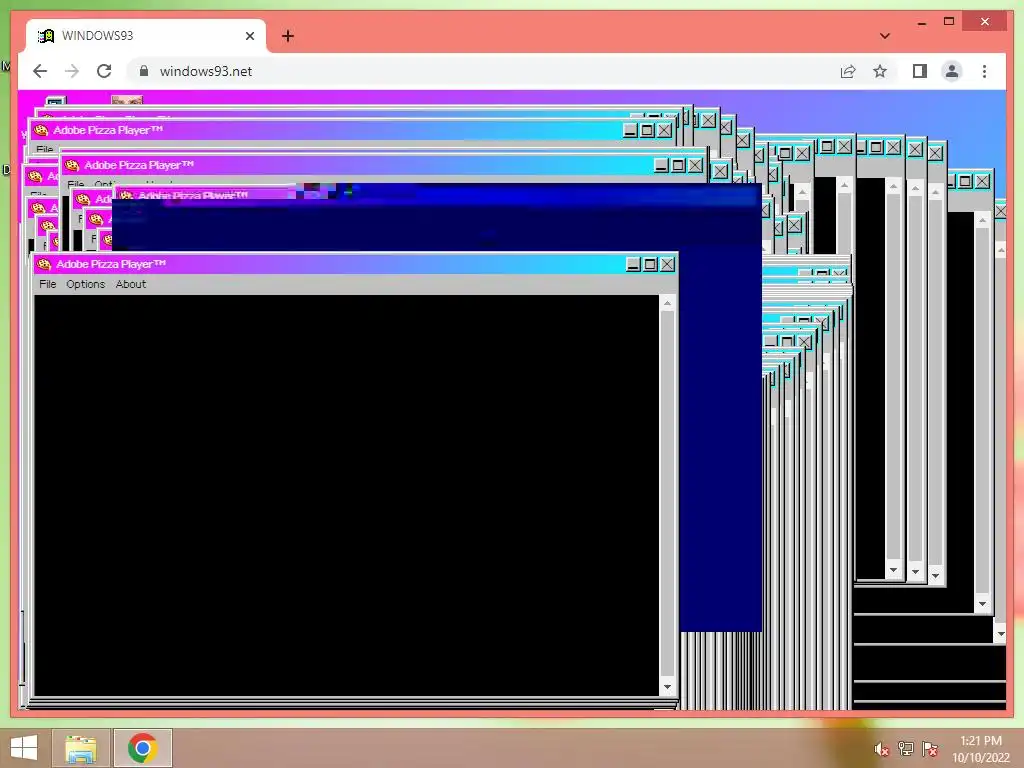
Task: Minimize the front Adobe Pizza Player window
Action: click(633, 264)
